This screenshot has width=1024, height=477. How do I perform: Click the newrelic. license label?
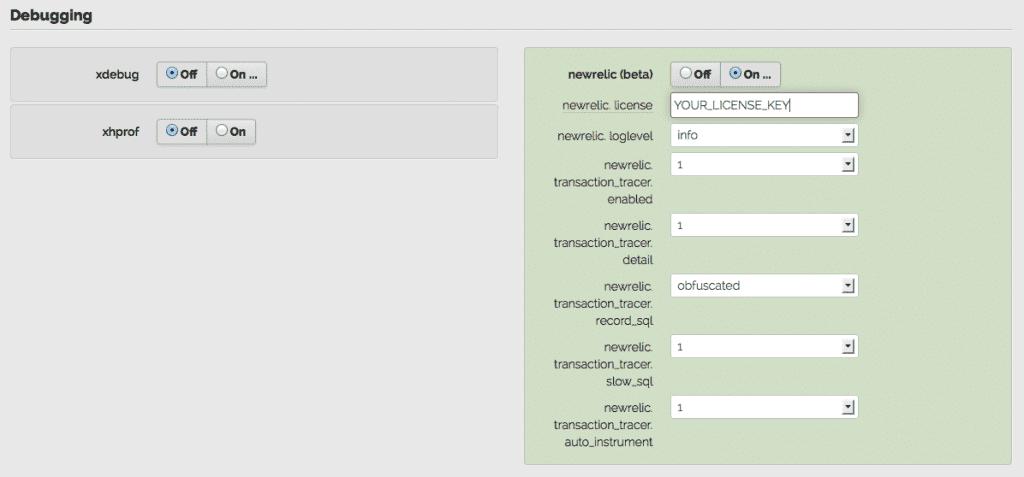pyautogui.click(x=608, y=105)
